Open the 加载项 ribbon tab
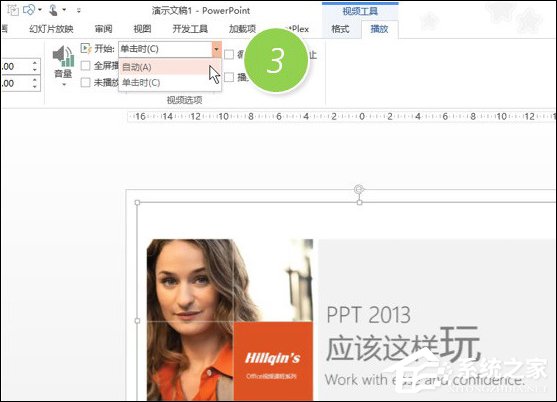 tap(243, 29)
